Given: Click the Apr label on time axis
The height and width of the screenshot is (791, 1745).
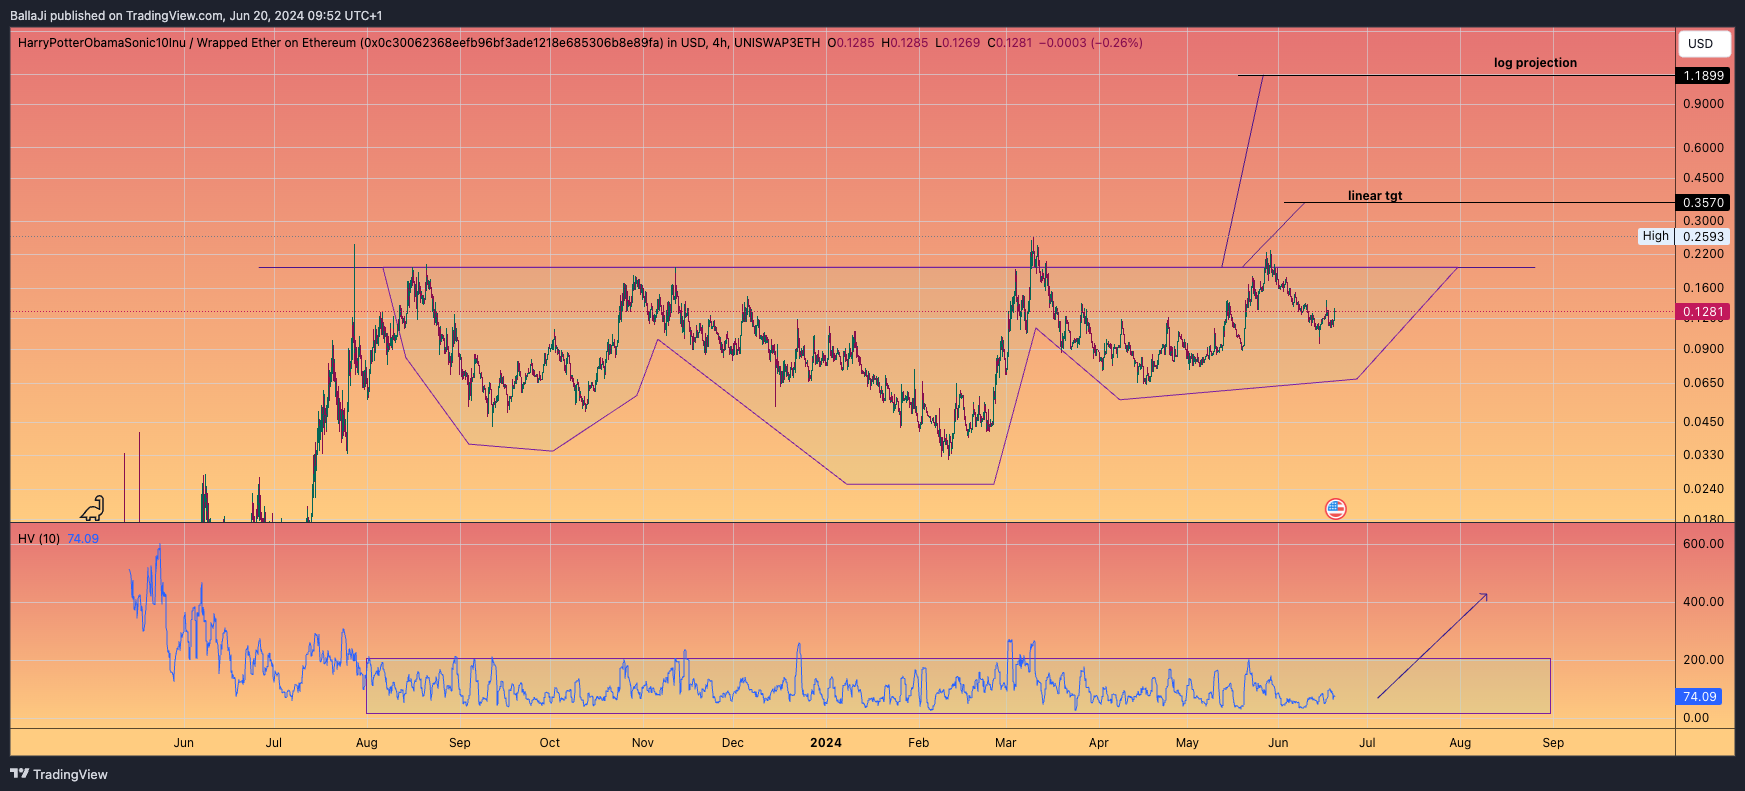Looking at the screenshot, I should (x=1099, y=743).
